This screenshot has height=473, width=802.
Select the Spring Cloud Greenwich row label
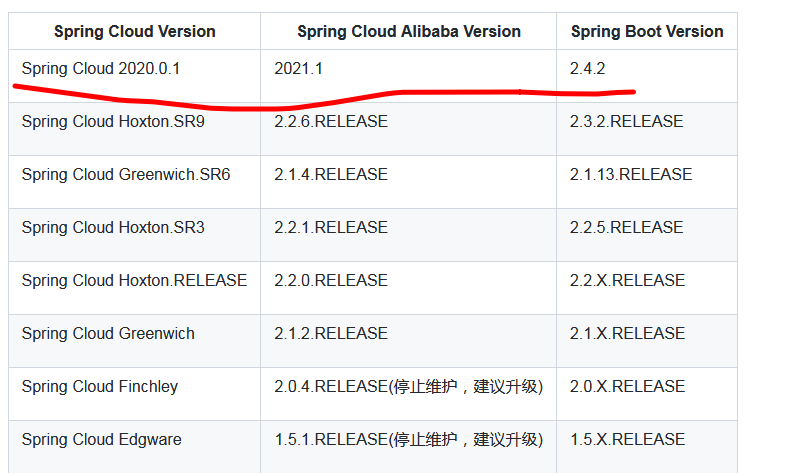coord(108,334)
